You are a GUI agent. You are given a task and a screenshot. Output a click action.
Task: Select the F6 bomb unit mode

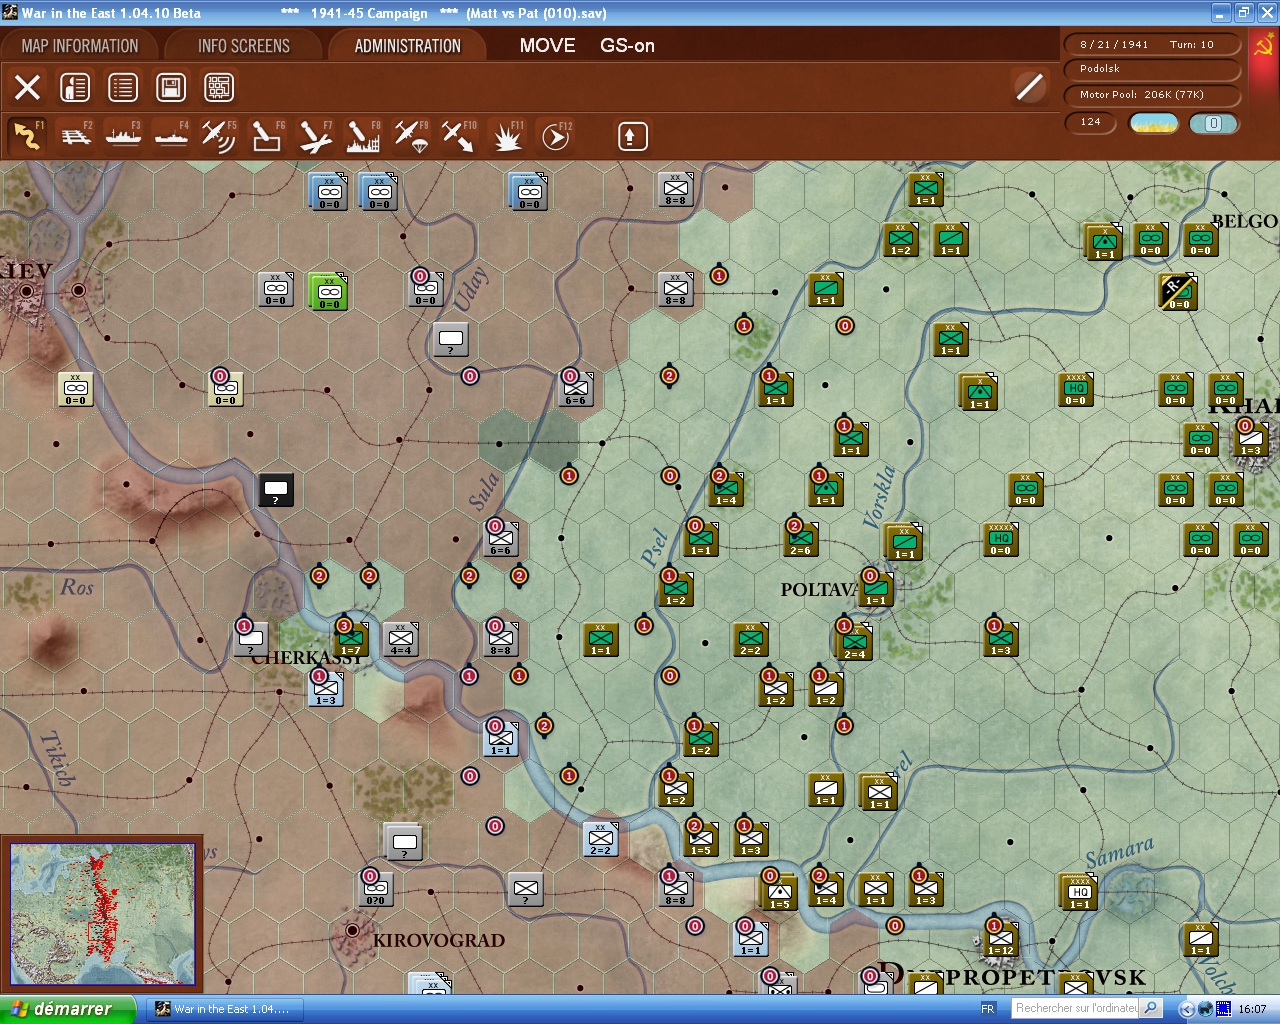[x=266, y=136]
